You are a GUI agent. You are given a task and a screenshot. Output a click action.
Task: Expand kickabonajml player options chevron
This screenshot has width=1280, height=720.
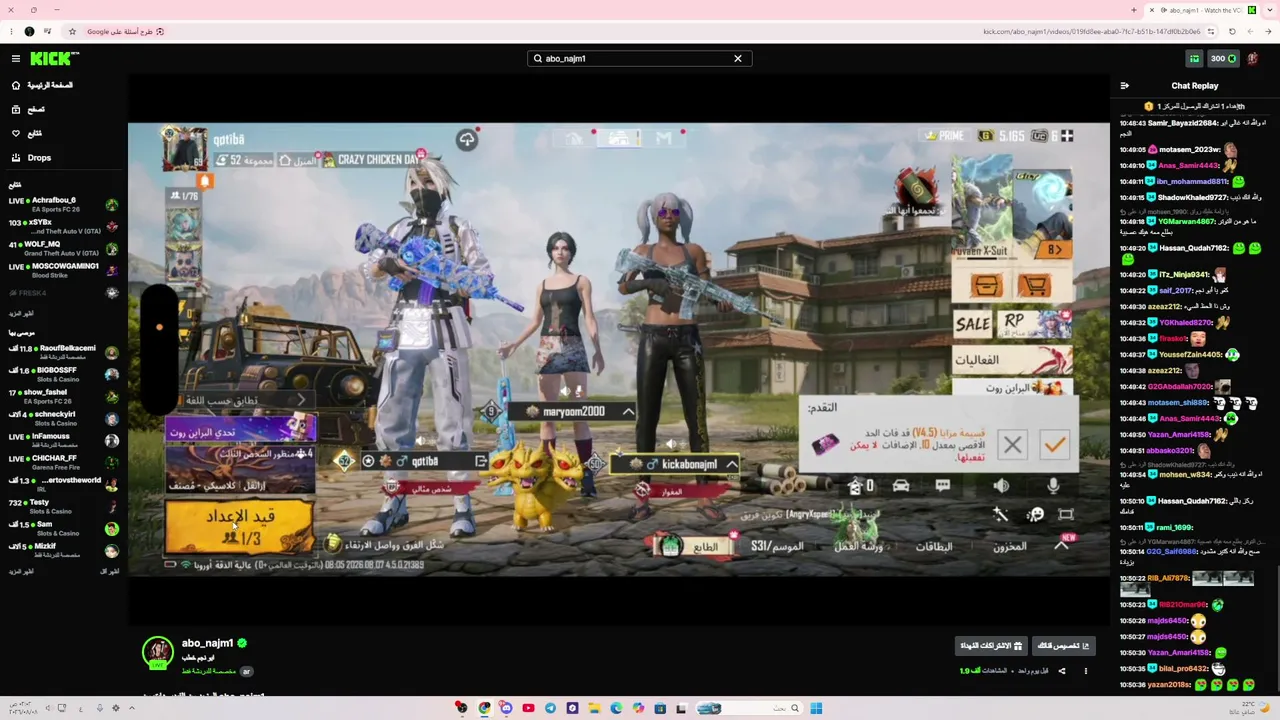point(732,464)
